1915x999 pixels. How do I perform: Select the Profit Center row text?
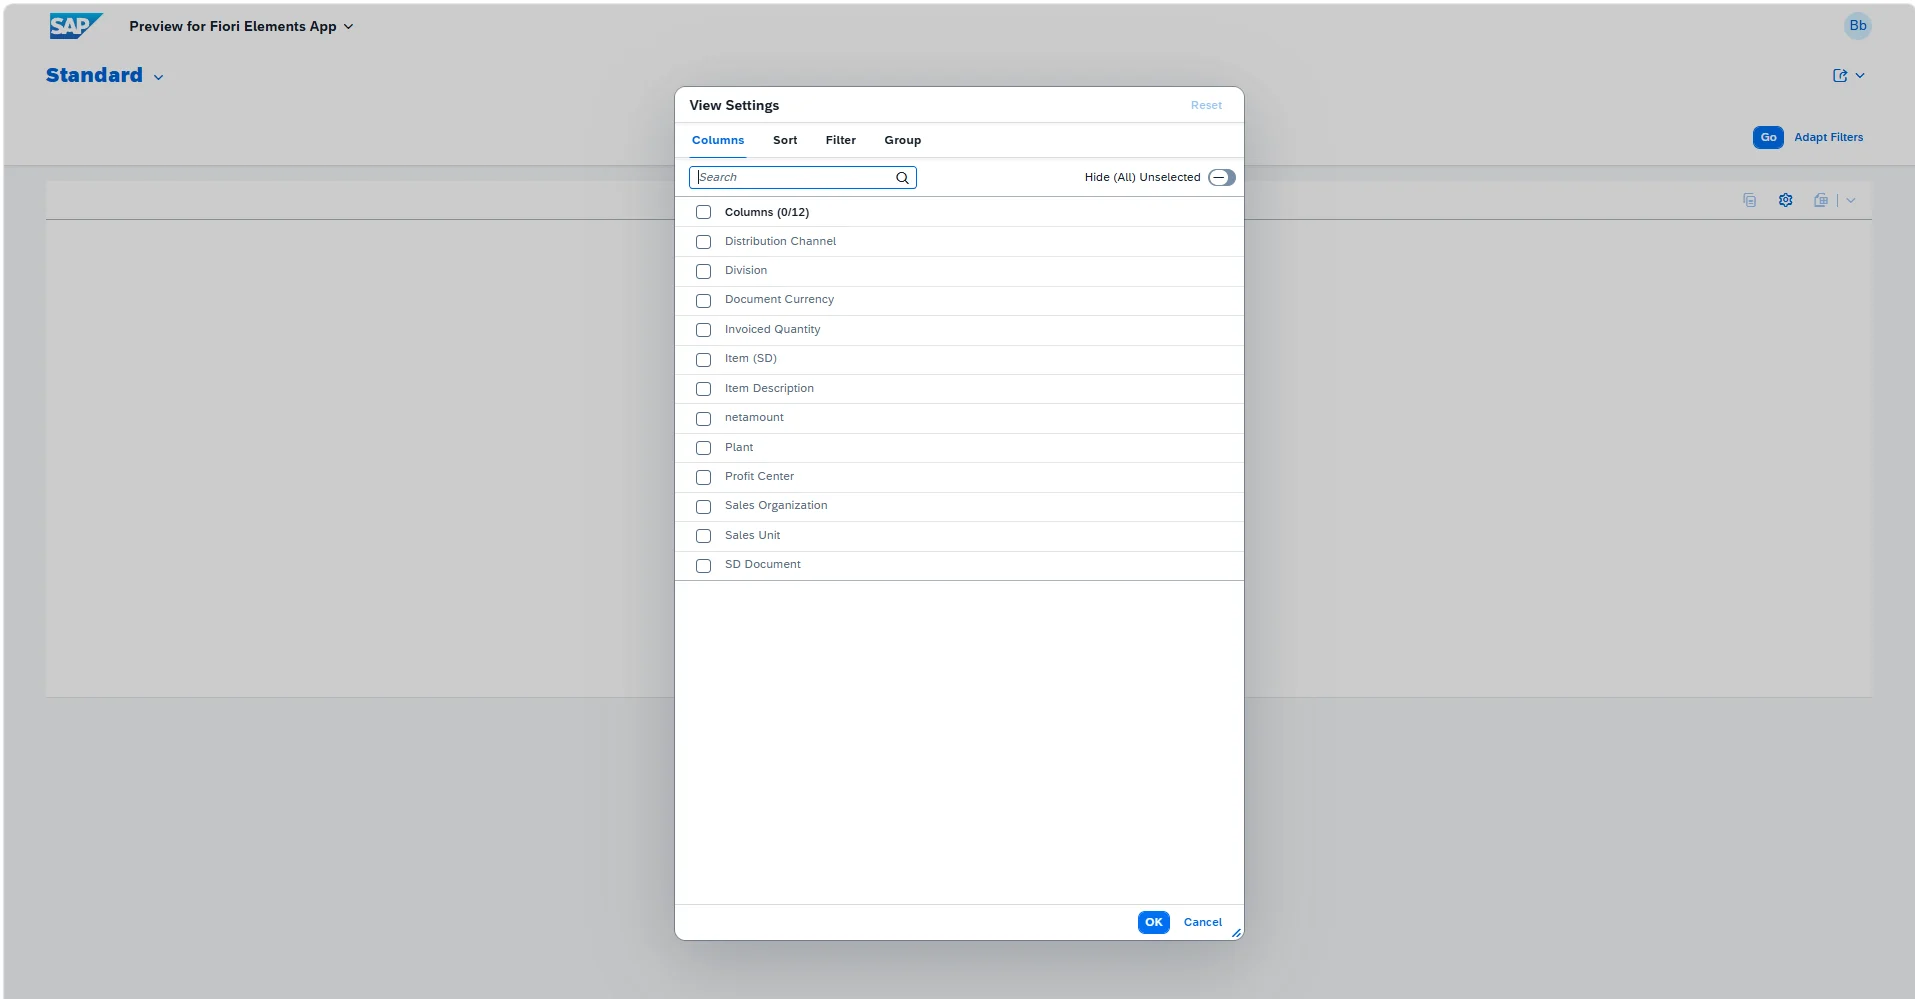tap(759, 477)
